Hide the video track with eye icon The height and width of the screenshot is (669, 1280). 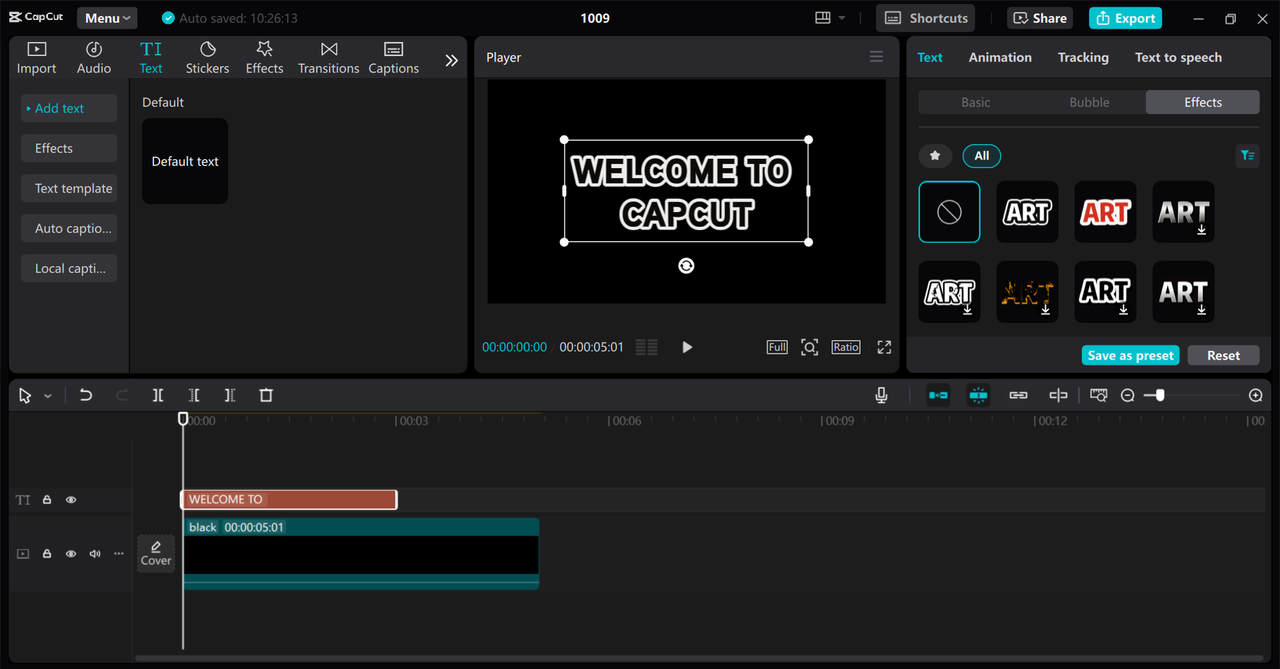point(71,553)
